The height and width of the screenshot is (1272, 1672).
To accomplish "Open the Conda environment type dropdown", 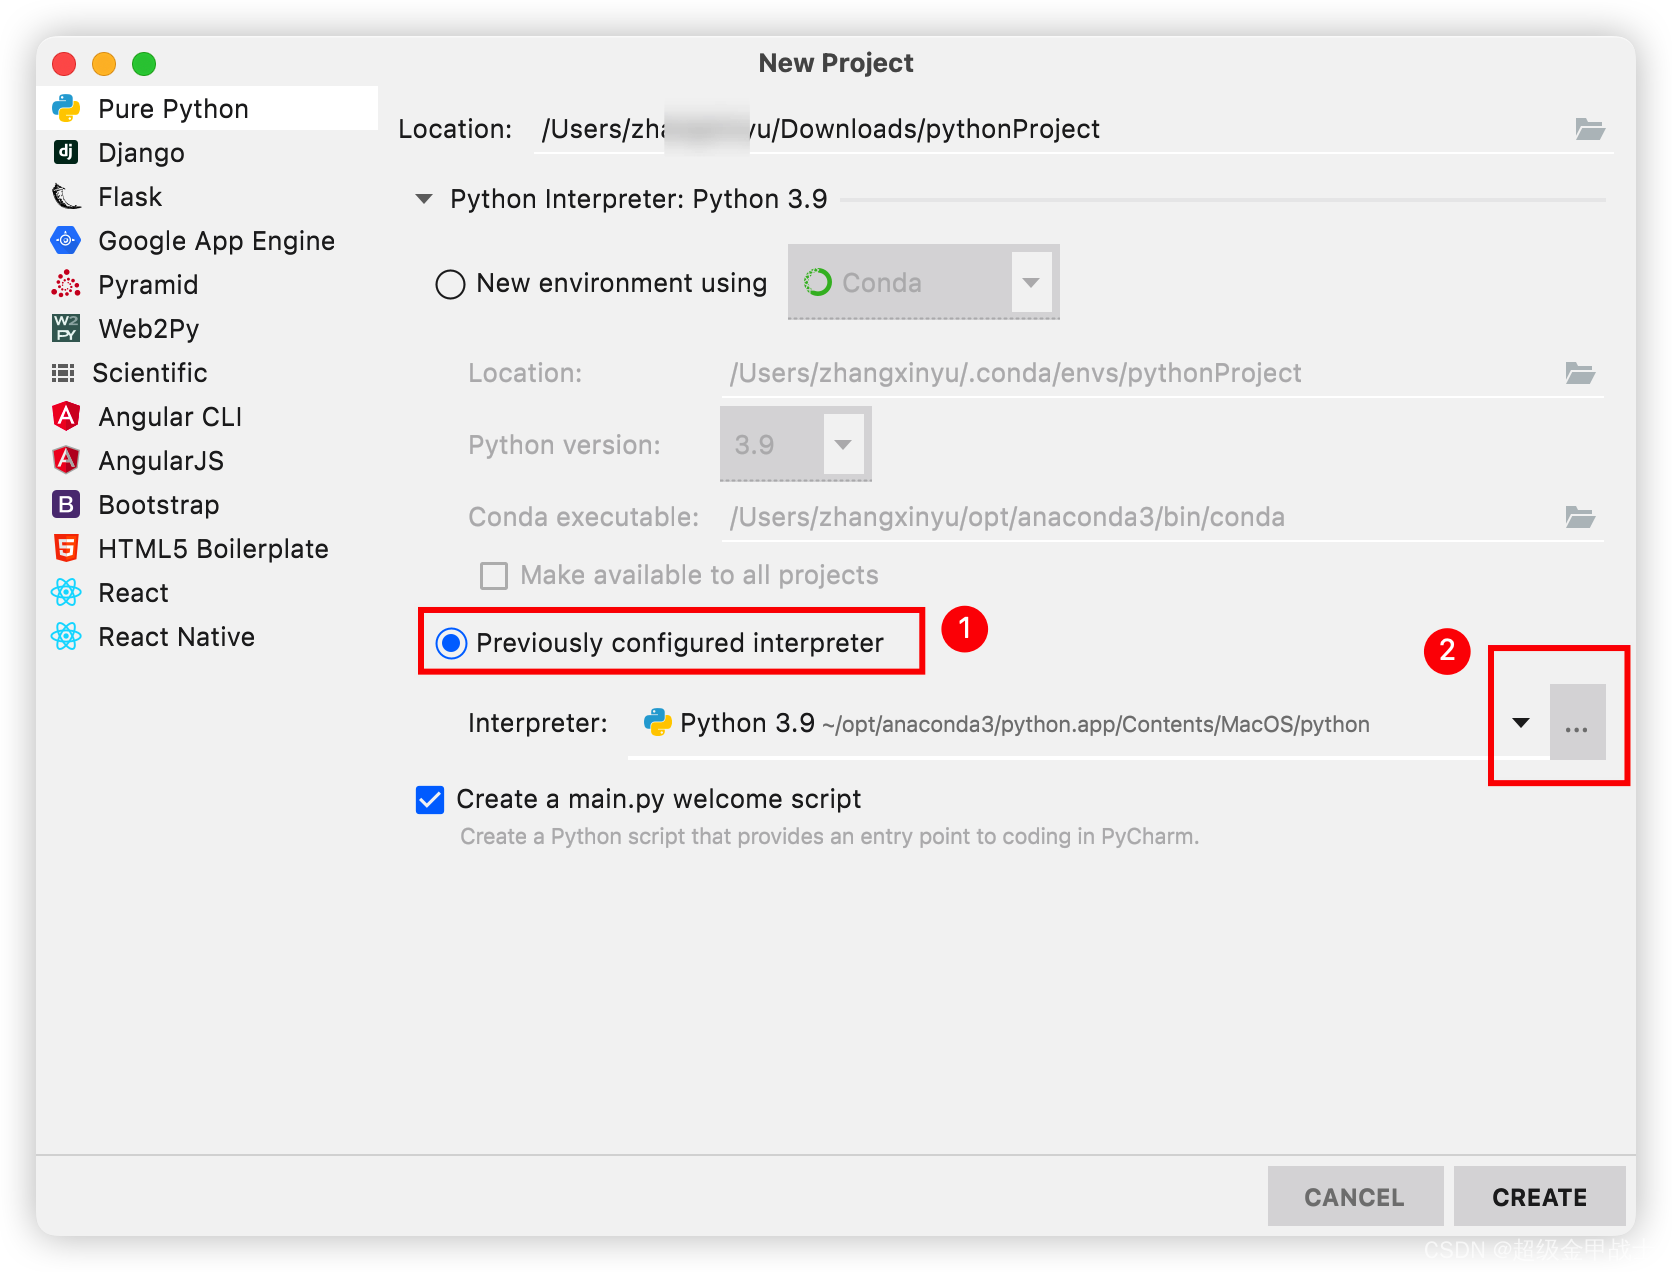I will (x=923, y=282).
